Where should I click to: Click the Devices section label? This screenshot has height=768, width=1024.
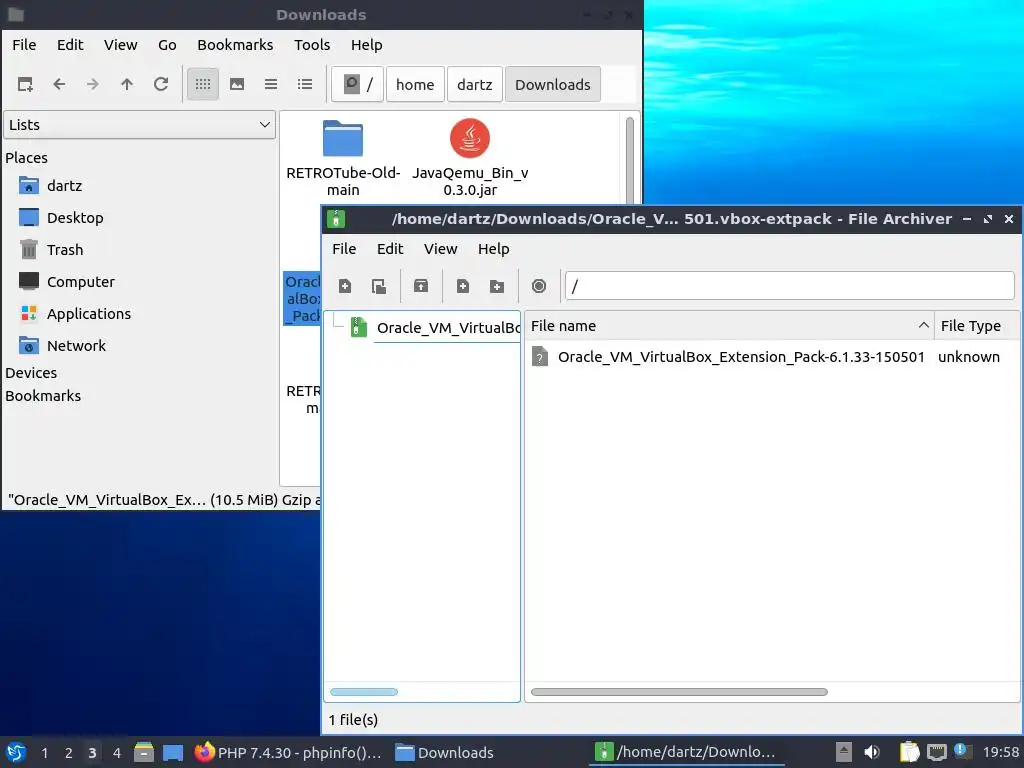(31, 373)
